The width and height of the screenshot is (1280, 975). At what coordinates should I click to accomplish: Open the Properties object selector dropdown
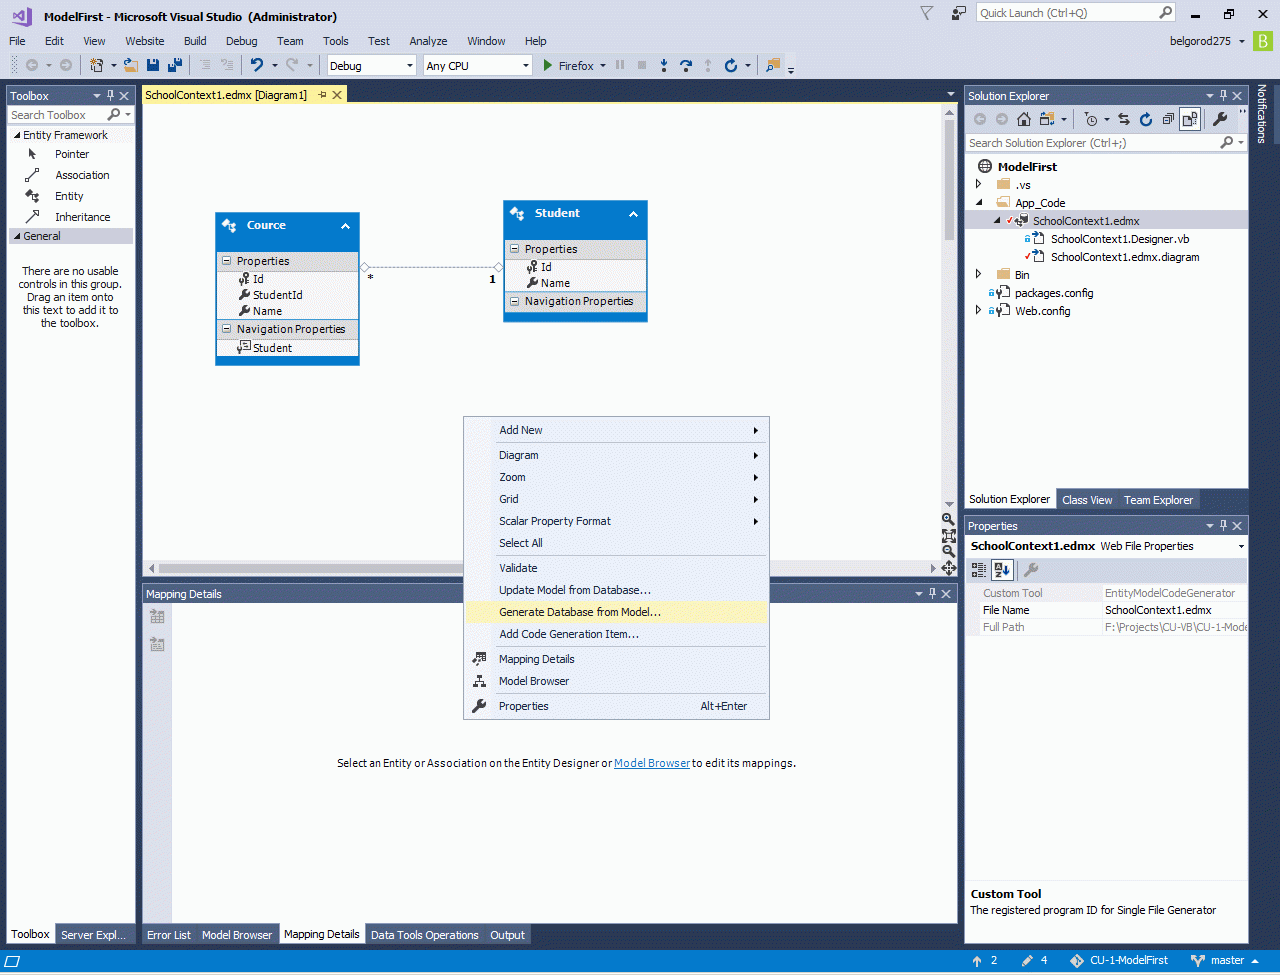(x=1241, y=547)
